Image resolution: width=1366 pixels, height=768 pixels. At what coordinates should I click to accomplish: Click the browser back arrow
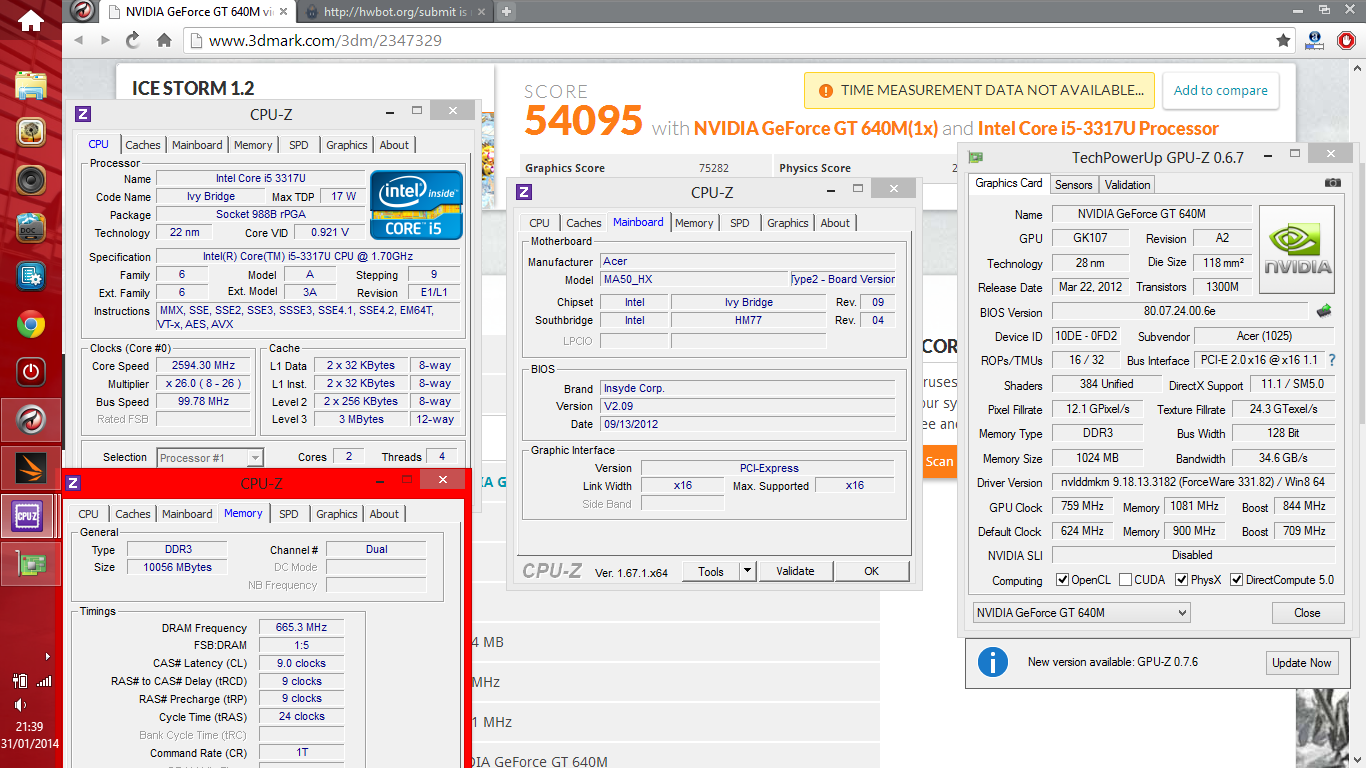click(81, 41)
